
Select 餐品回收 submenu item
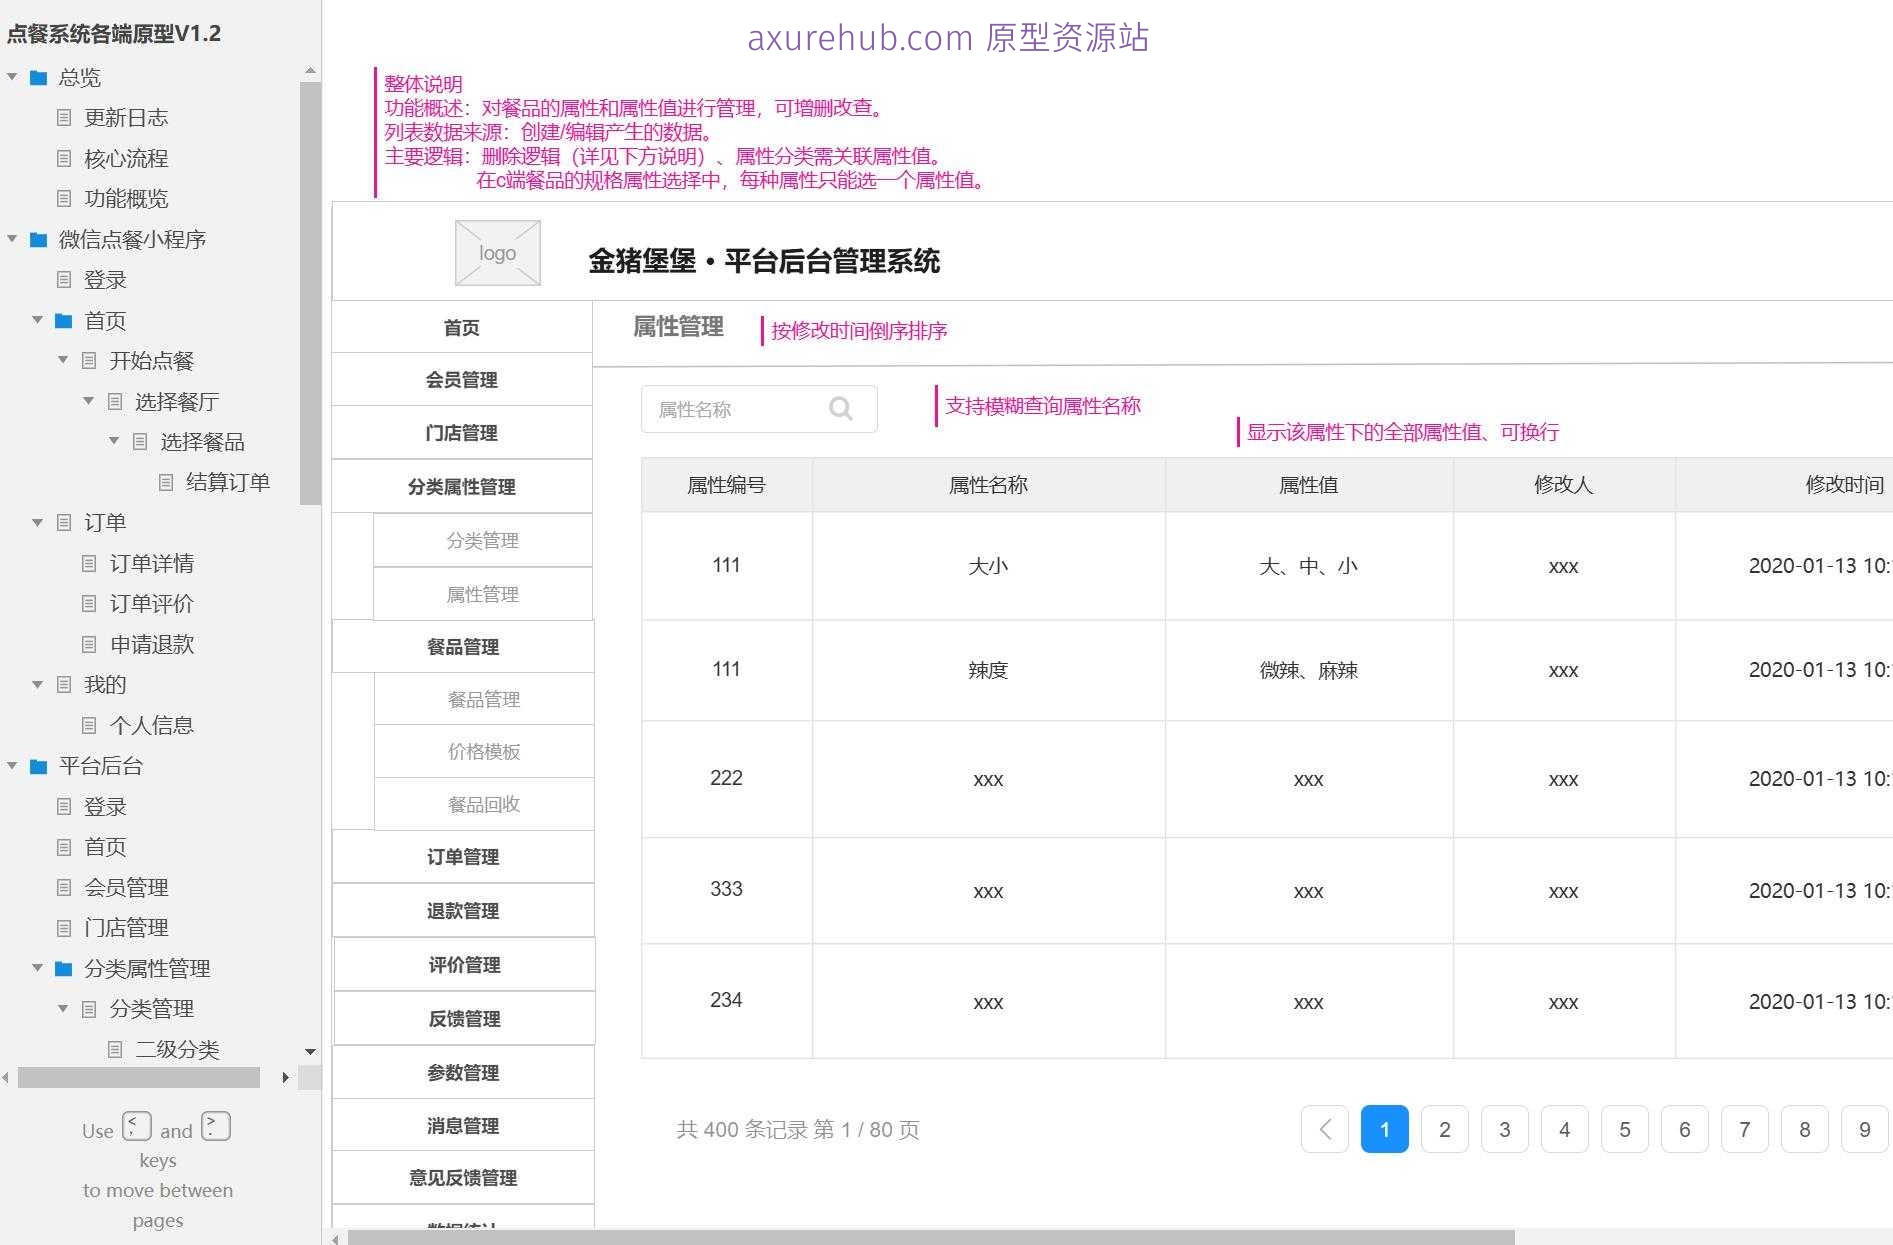(484, 805)
